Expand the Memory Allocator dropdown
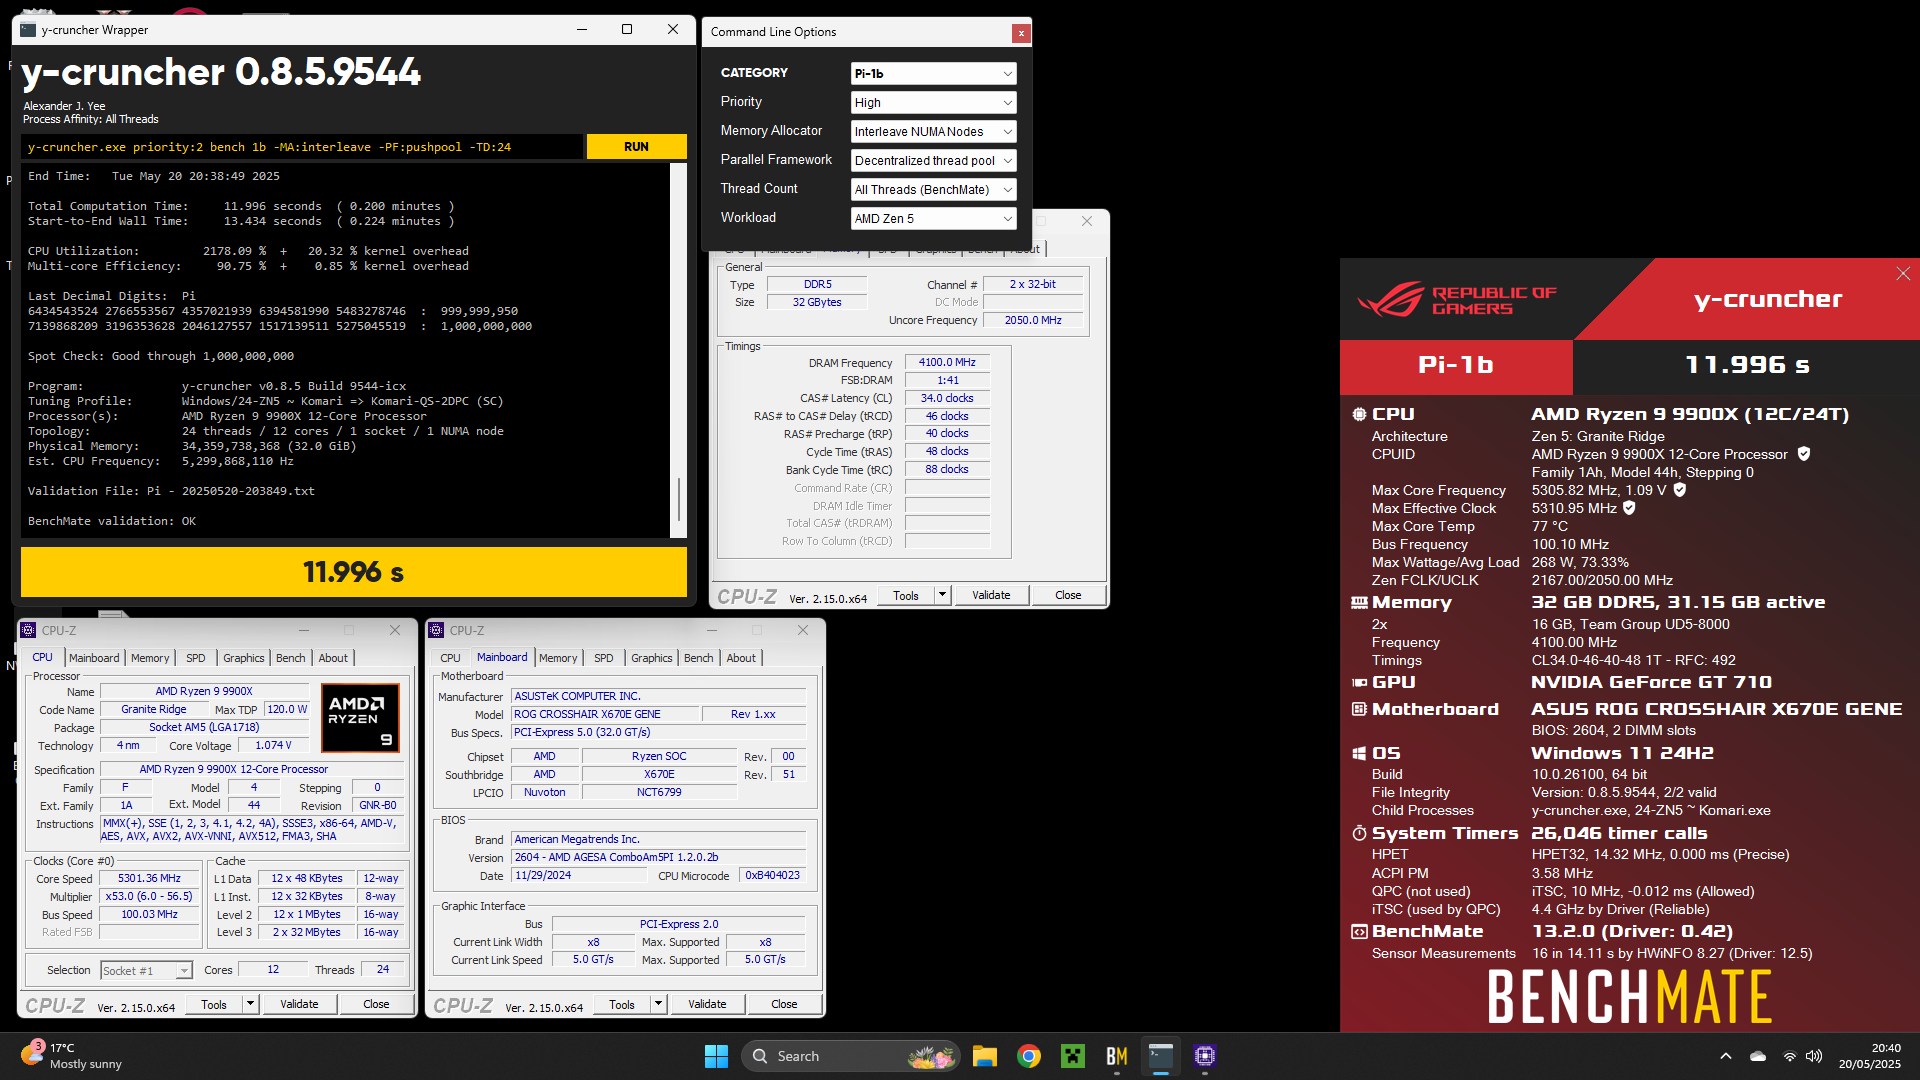The height and width of the screenshot is (1080, 1920). coord(934,132)
